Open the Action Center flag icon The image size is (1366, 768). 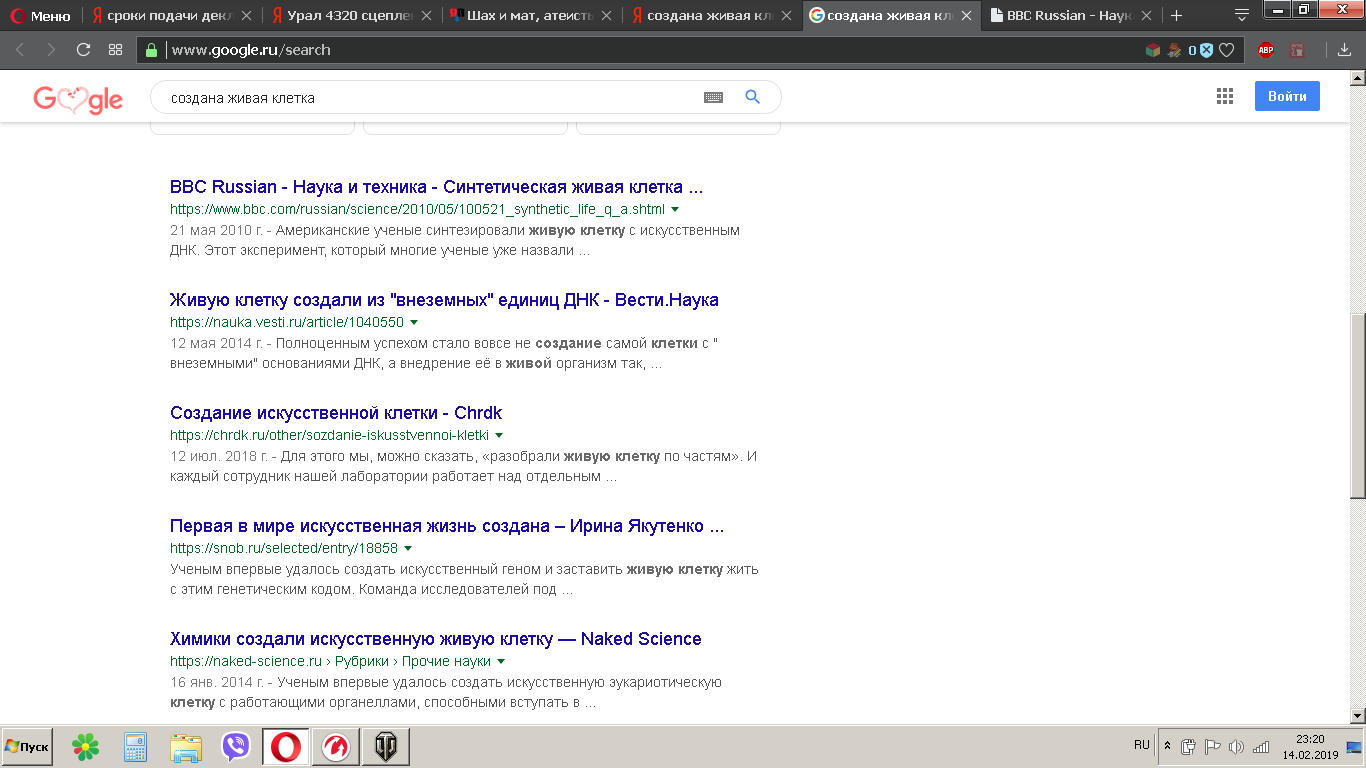tap(1212, 746)
